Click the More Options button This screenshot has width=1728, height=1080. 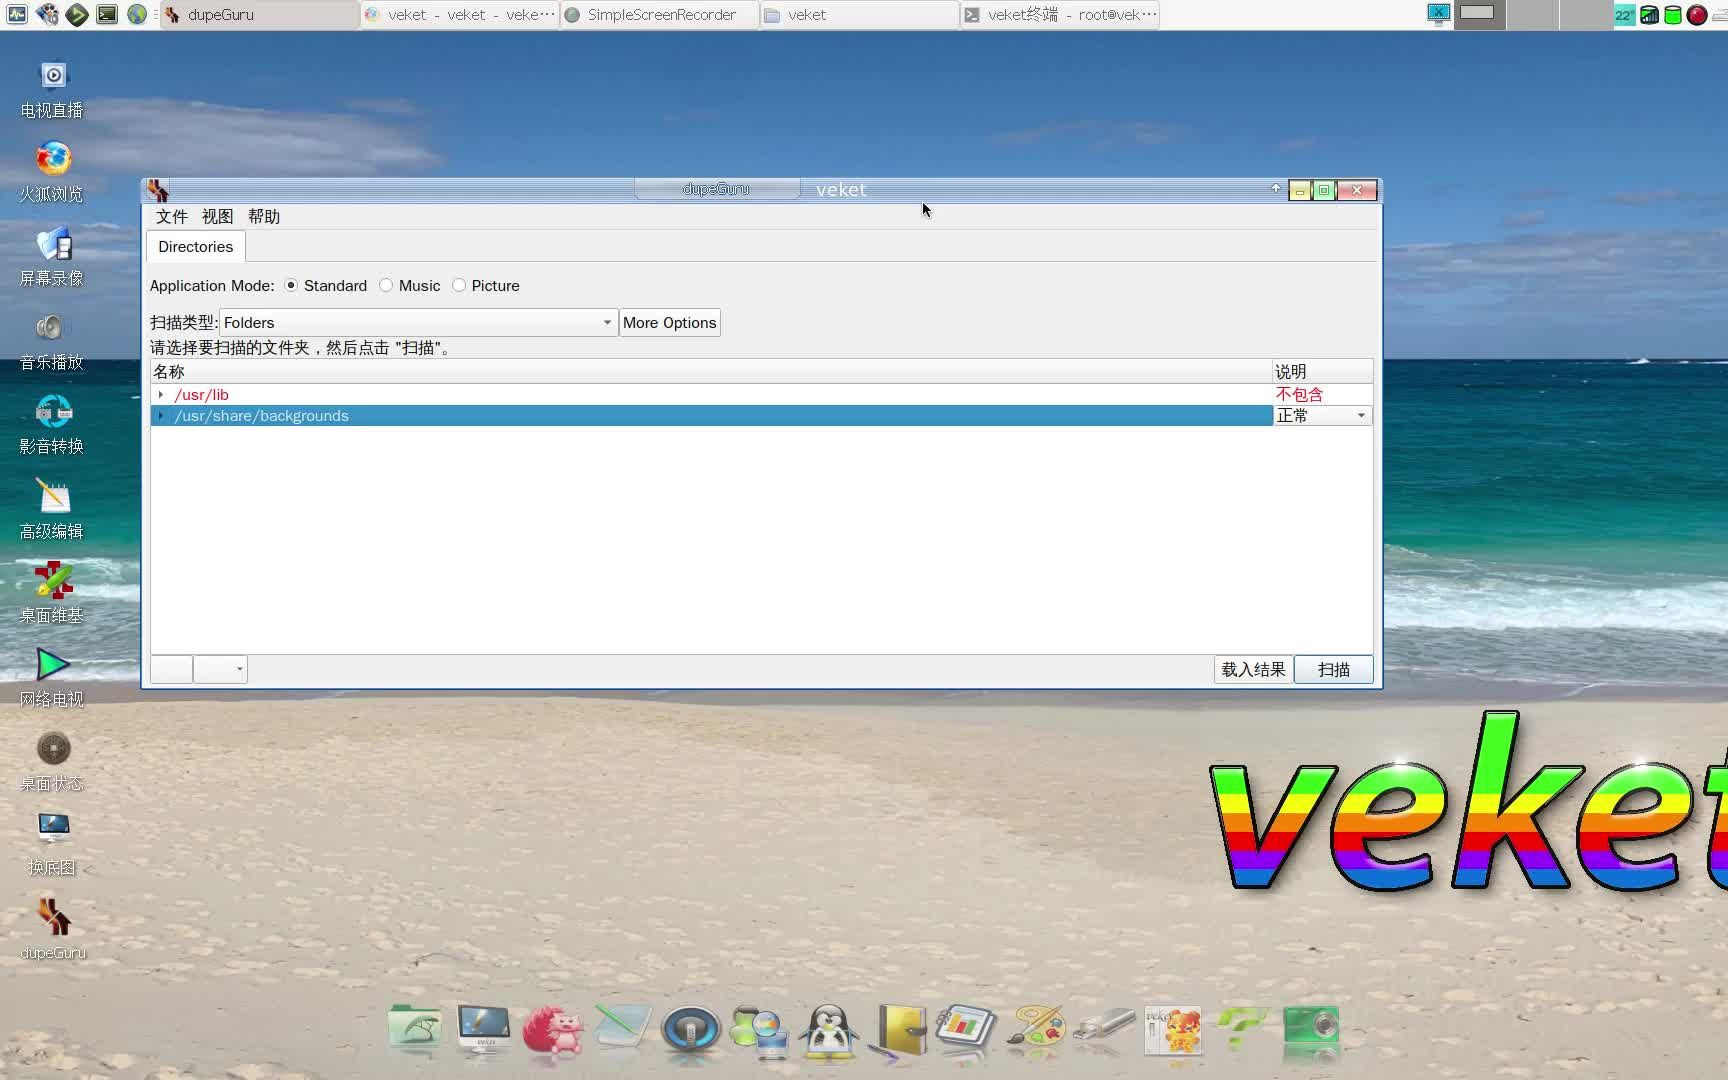point(670,323)
